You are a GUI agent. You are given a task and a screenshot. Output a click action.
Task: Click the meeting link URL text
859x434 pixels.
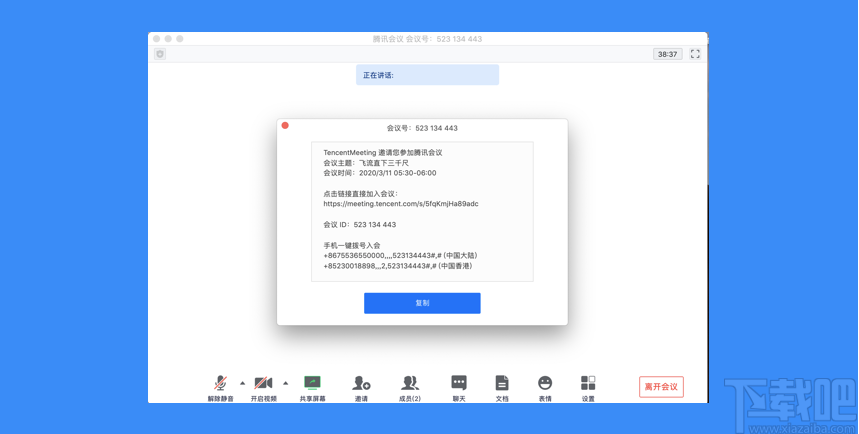point(400,204)
